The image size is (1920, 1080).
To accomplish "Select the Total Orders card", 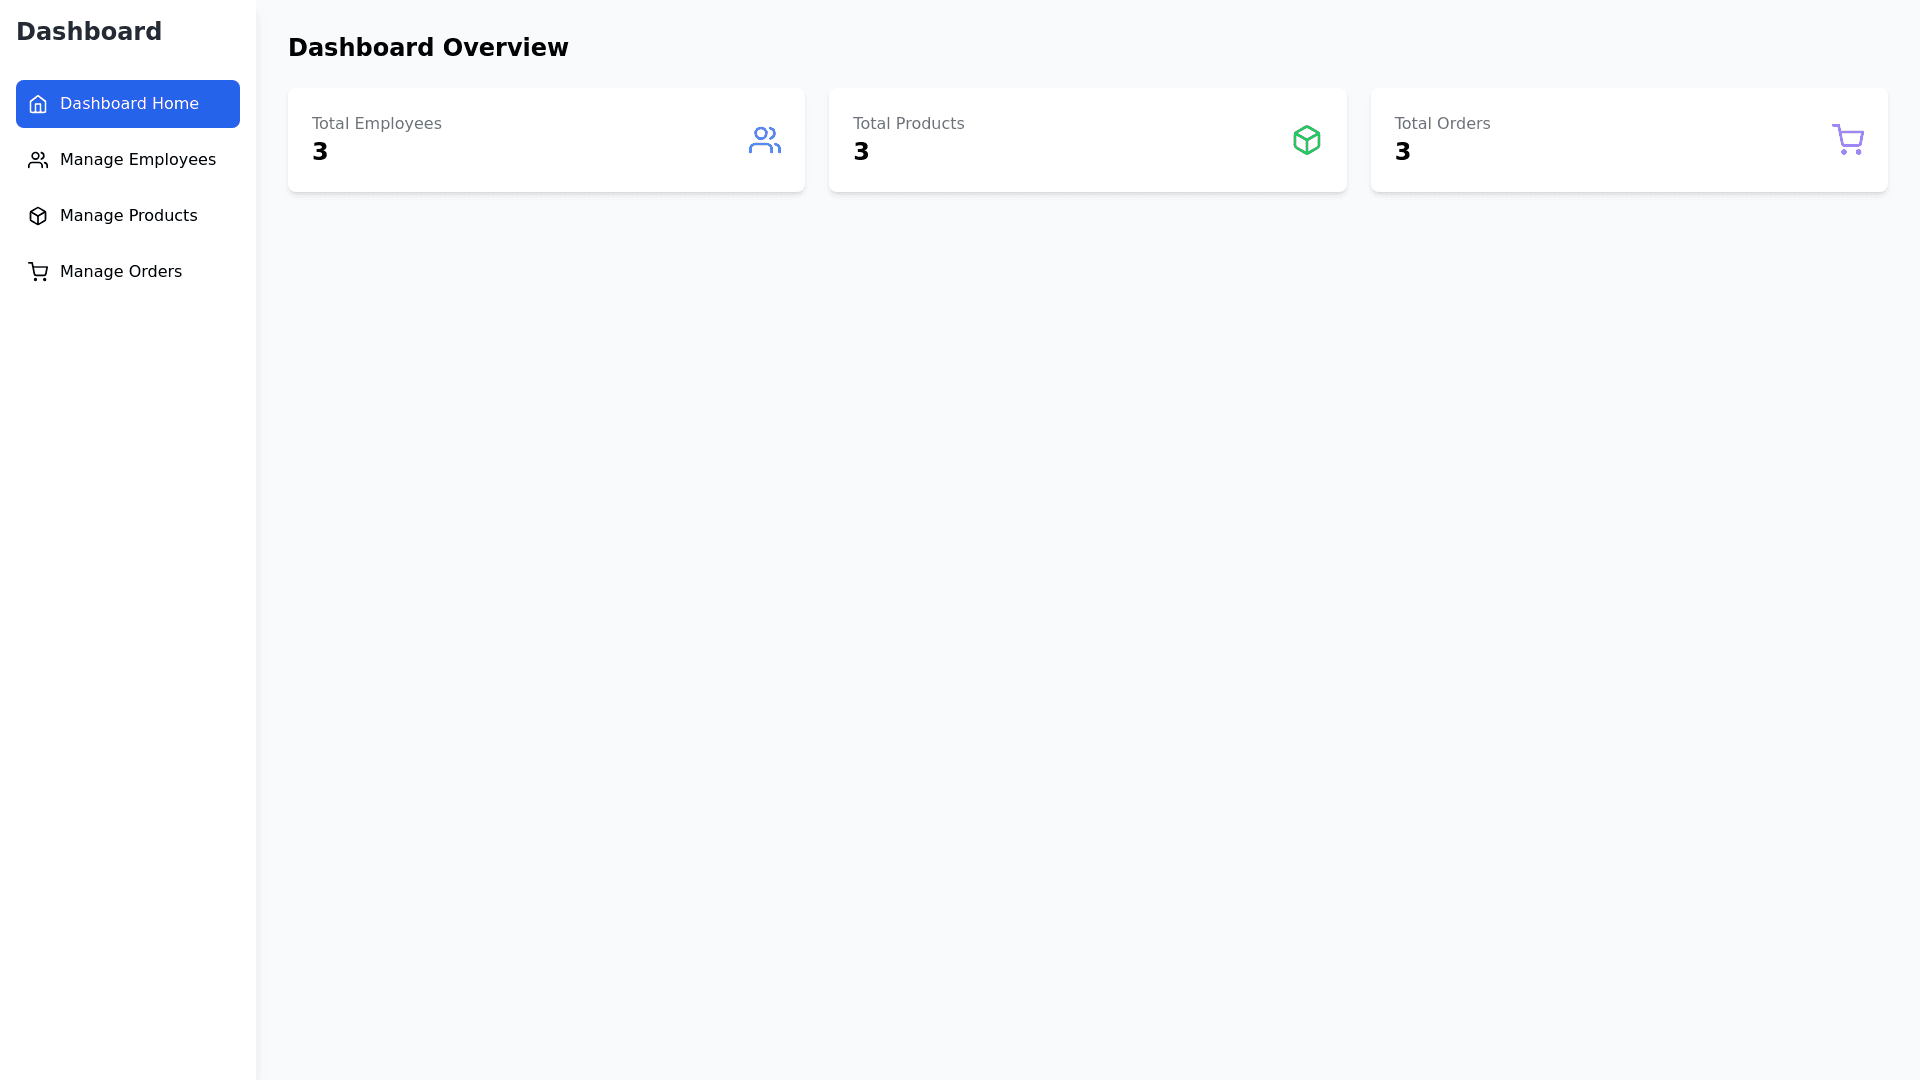I will point(1628,140).
